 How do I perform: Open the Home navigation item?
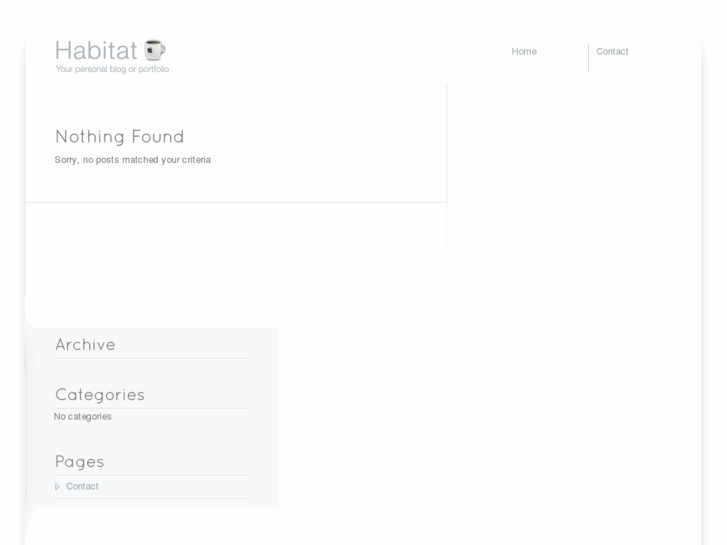pos(524,52)
